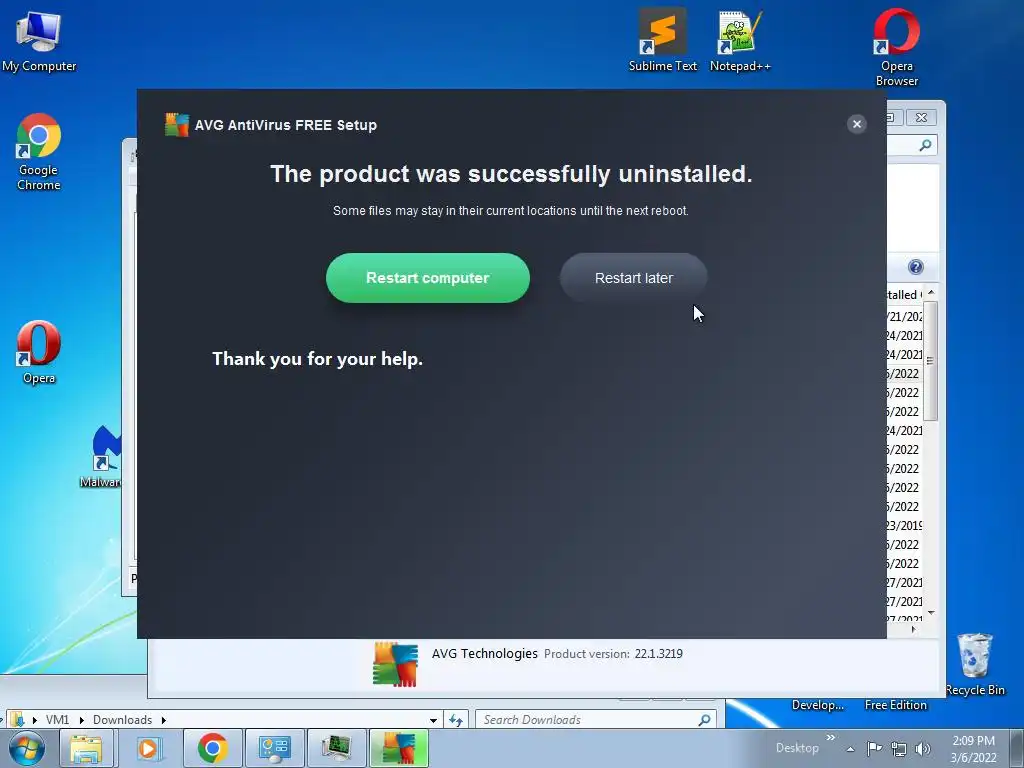Click the Search Downloads field
1024x768 pixels.
click(596, 720)
